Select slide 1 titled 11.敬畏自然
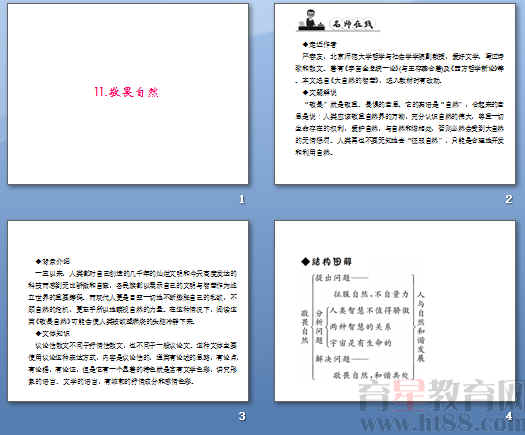The width and height of the screenshot is (525, 435). point(128,94)
